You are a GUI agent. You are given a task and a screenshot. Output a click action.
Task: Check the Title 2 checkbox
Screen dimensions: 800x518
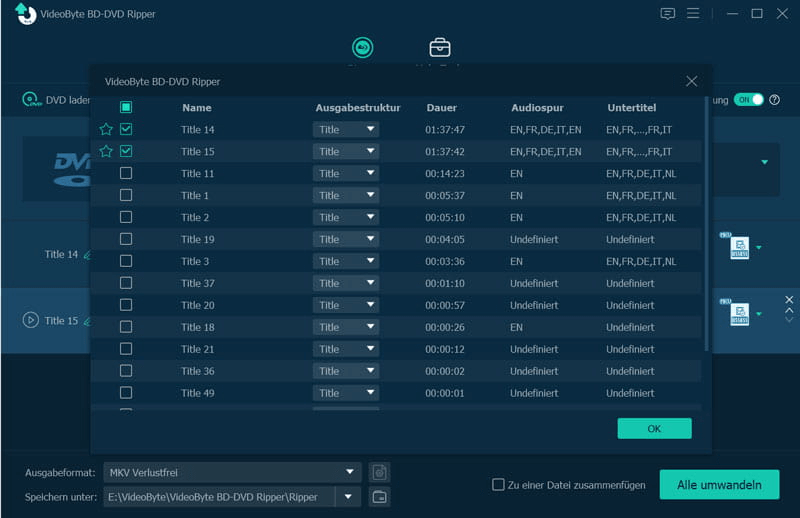point(126,217)
